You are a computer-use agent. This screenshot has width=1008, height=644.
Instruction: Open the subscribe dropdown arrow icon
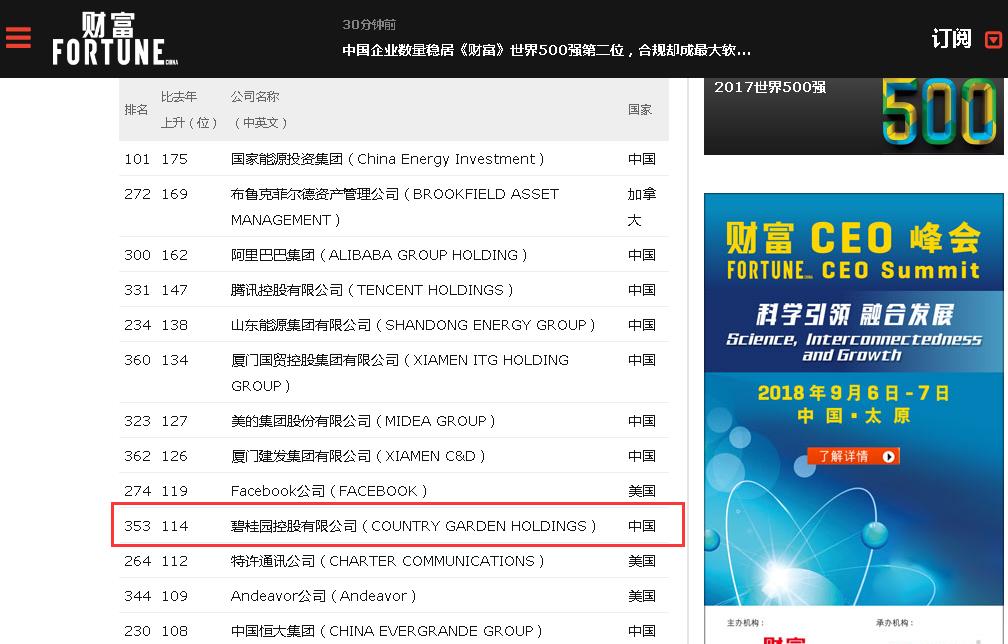click(x=993, y=40)
